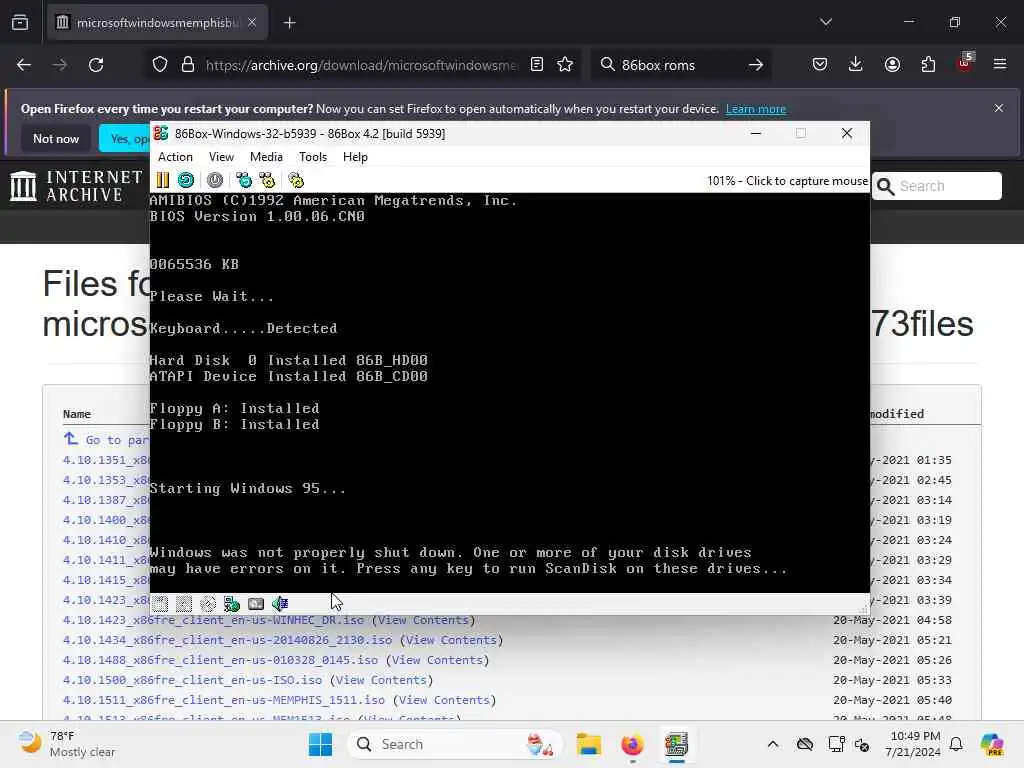
Task: Open notifications bell icon
Action: coord(956,744)
